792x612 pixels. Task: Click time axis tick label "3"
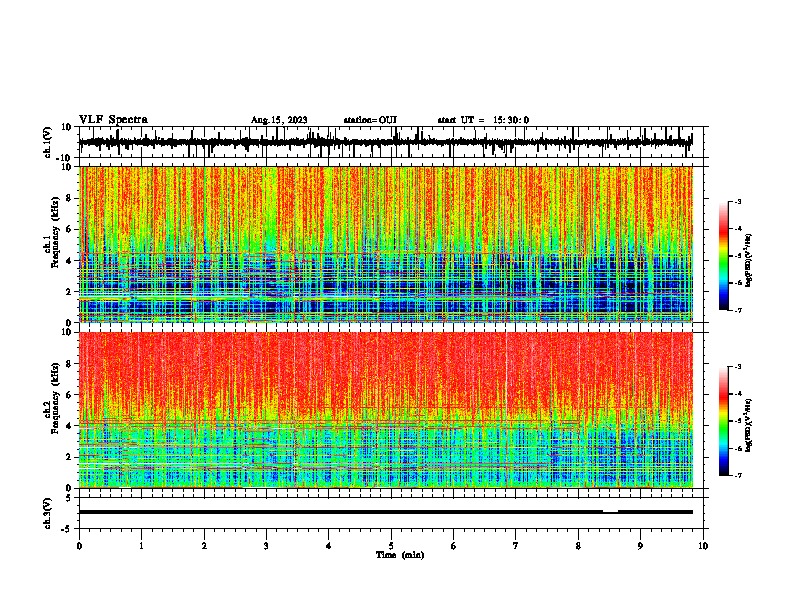click(x=266, y=546)
